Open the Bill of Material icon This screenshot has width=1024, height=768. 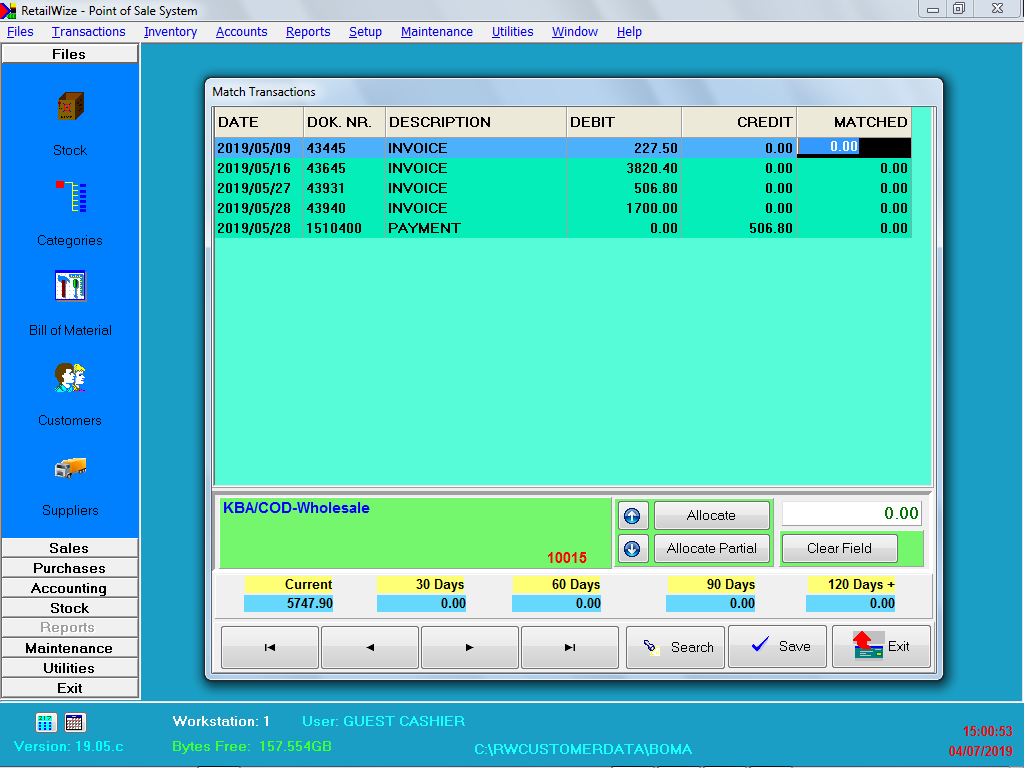click(x=70, y=287)
